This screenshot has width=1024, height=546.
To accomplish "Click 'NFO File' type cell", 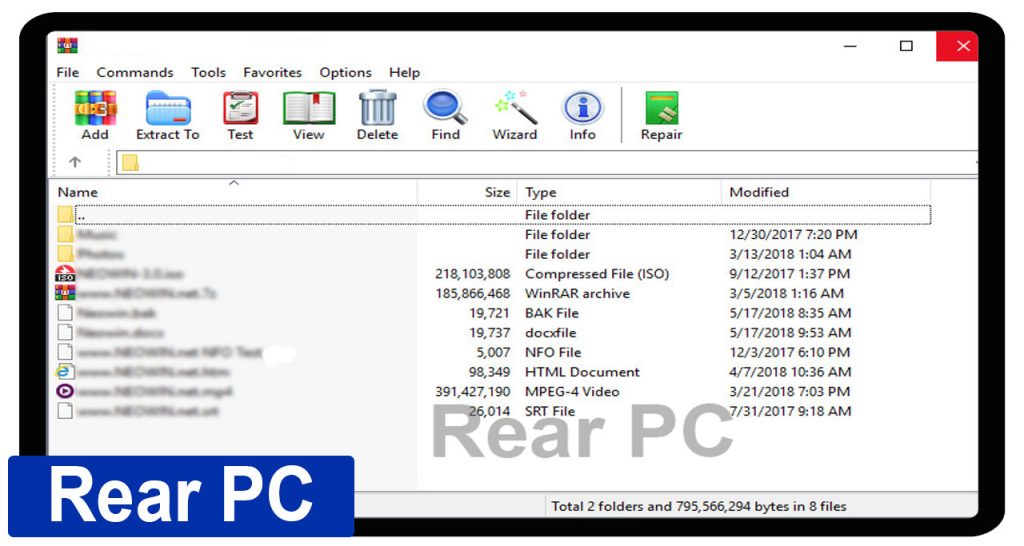I will pyautogui.click(x=553, y=352).
